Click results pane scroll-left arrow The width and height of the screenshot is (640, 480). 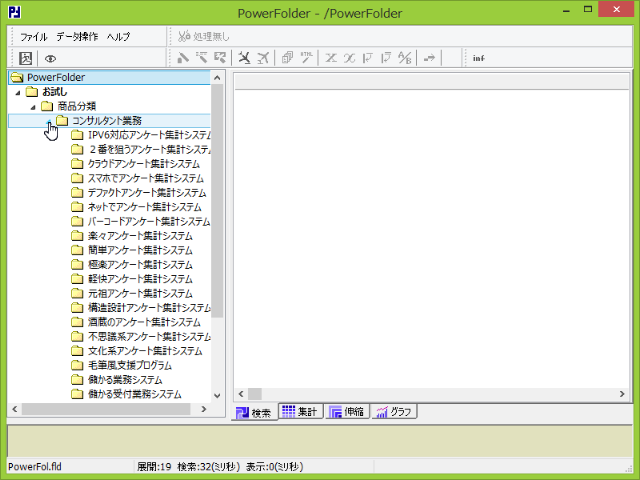241,394
